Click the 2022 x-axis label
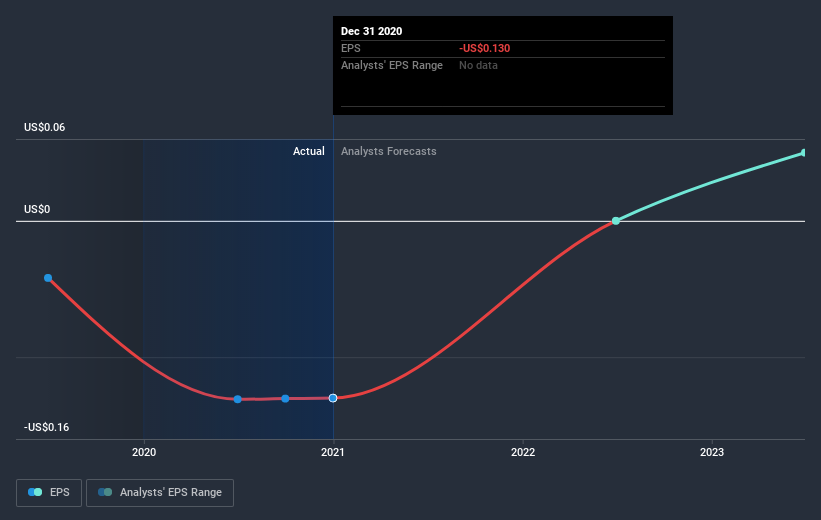This screenshot has height=520, width=821. (x=523, y=452)
